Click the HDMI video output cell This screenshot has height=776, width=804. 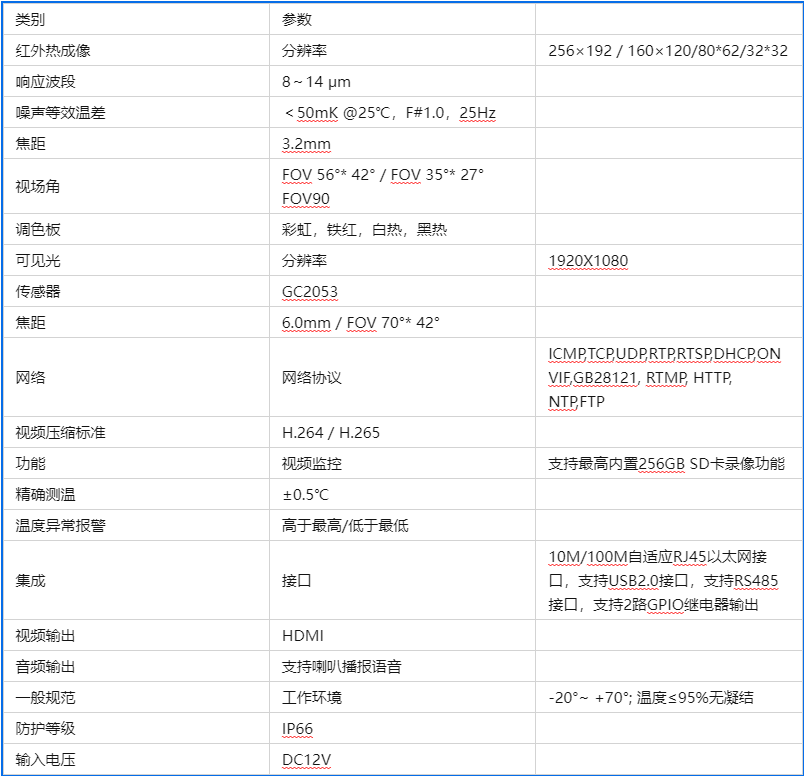click(303, 635)
